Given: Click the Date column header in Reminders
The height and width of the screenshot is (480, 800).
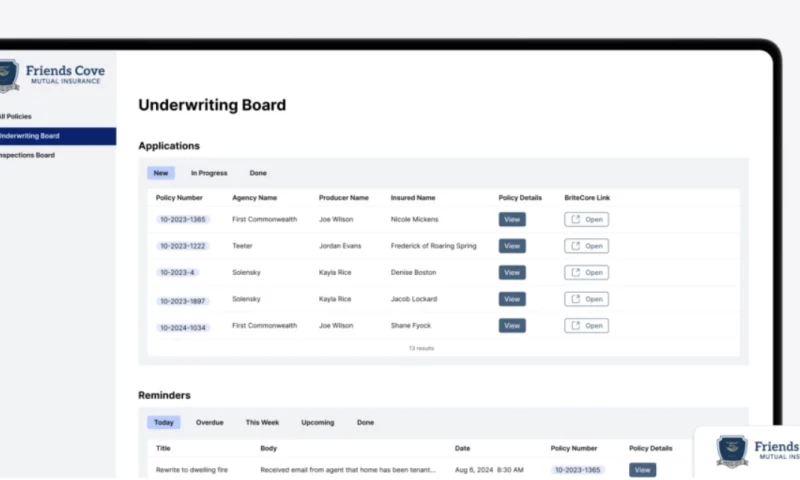Looking at the screenshot, I should click(462, 448).
